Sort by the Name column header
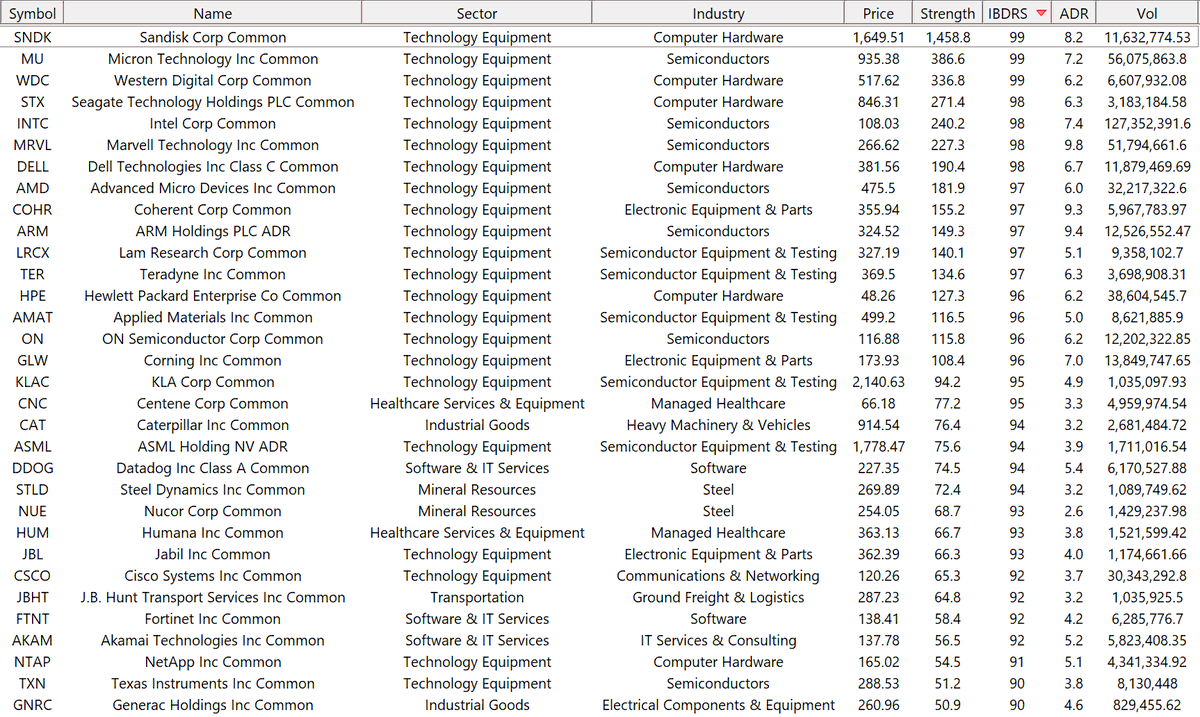Screen dimensions: 1200x717 point(213,13)
